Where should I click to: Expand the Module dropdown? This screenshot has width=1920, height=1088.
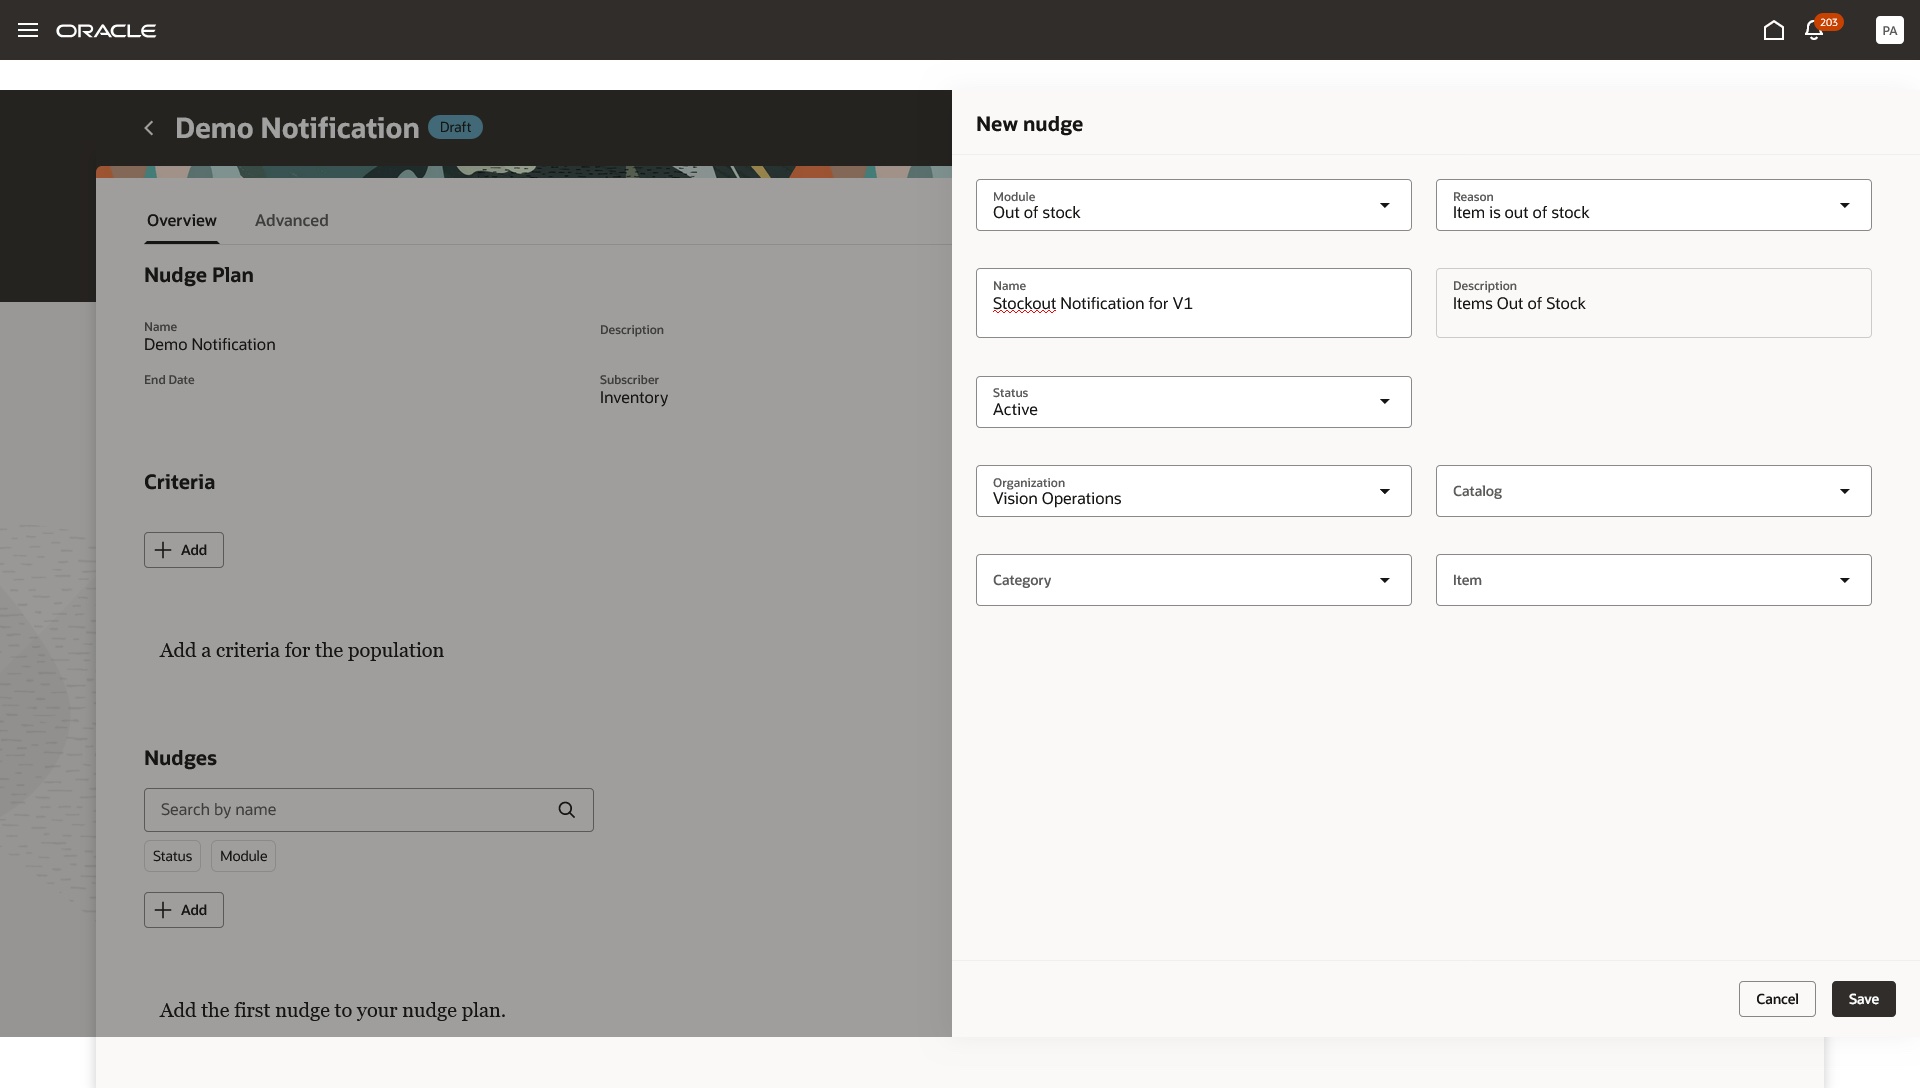(x=1384, y=205)
